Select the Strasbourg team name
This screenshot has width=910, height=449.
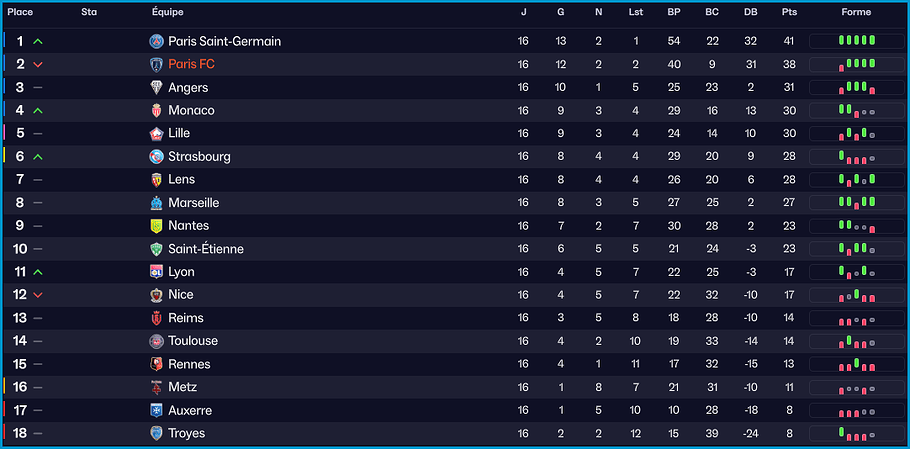(x=199, y=156)
